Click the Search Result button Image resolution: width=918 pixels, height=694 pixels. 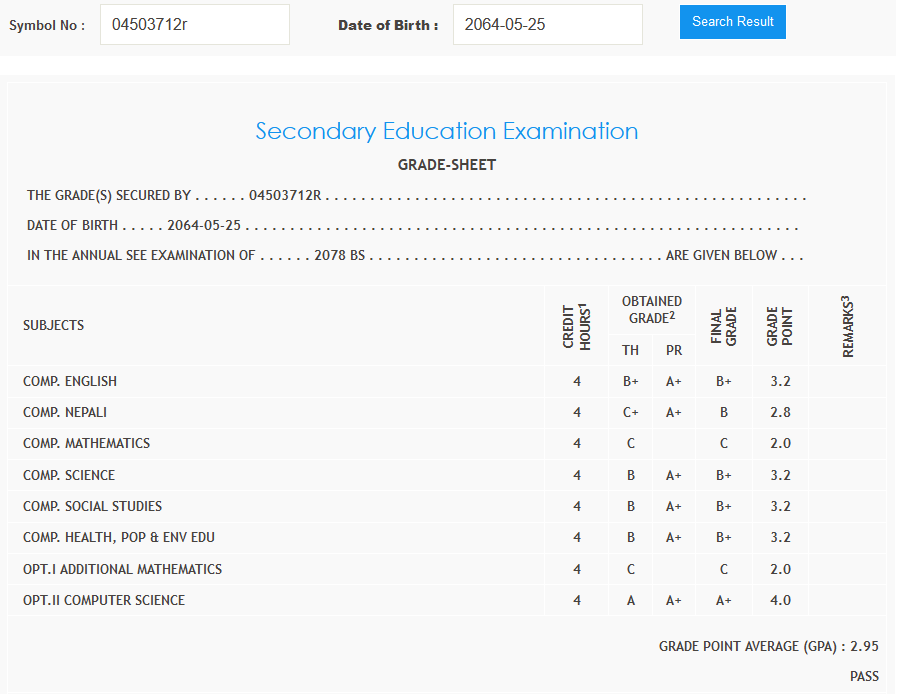[732, 22]
